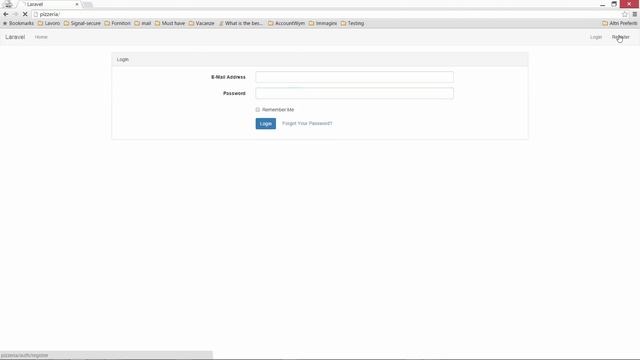The width and height of the screenshot is (640, 360).
Task: Minimize the browser window
Action: click(602, 4)
